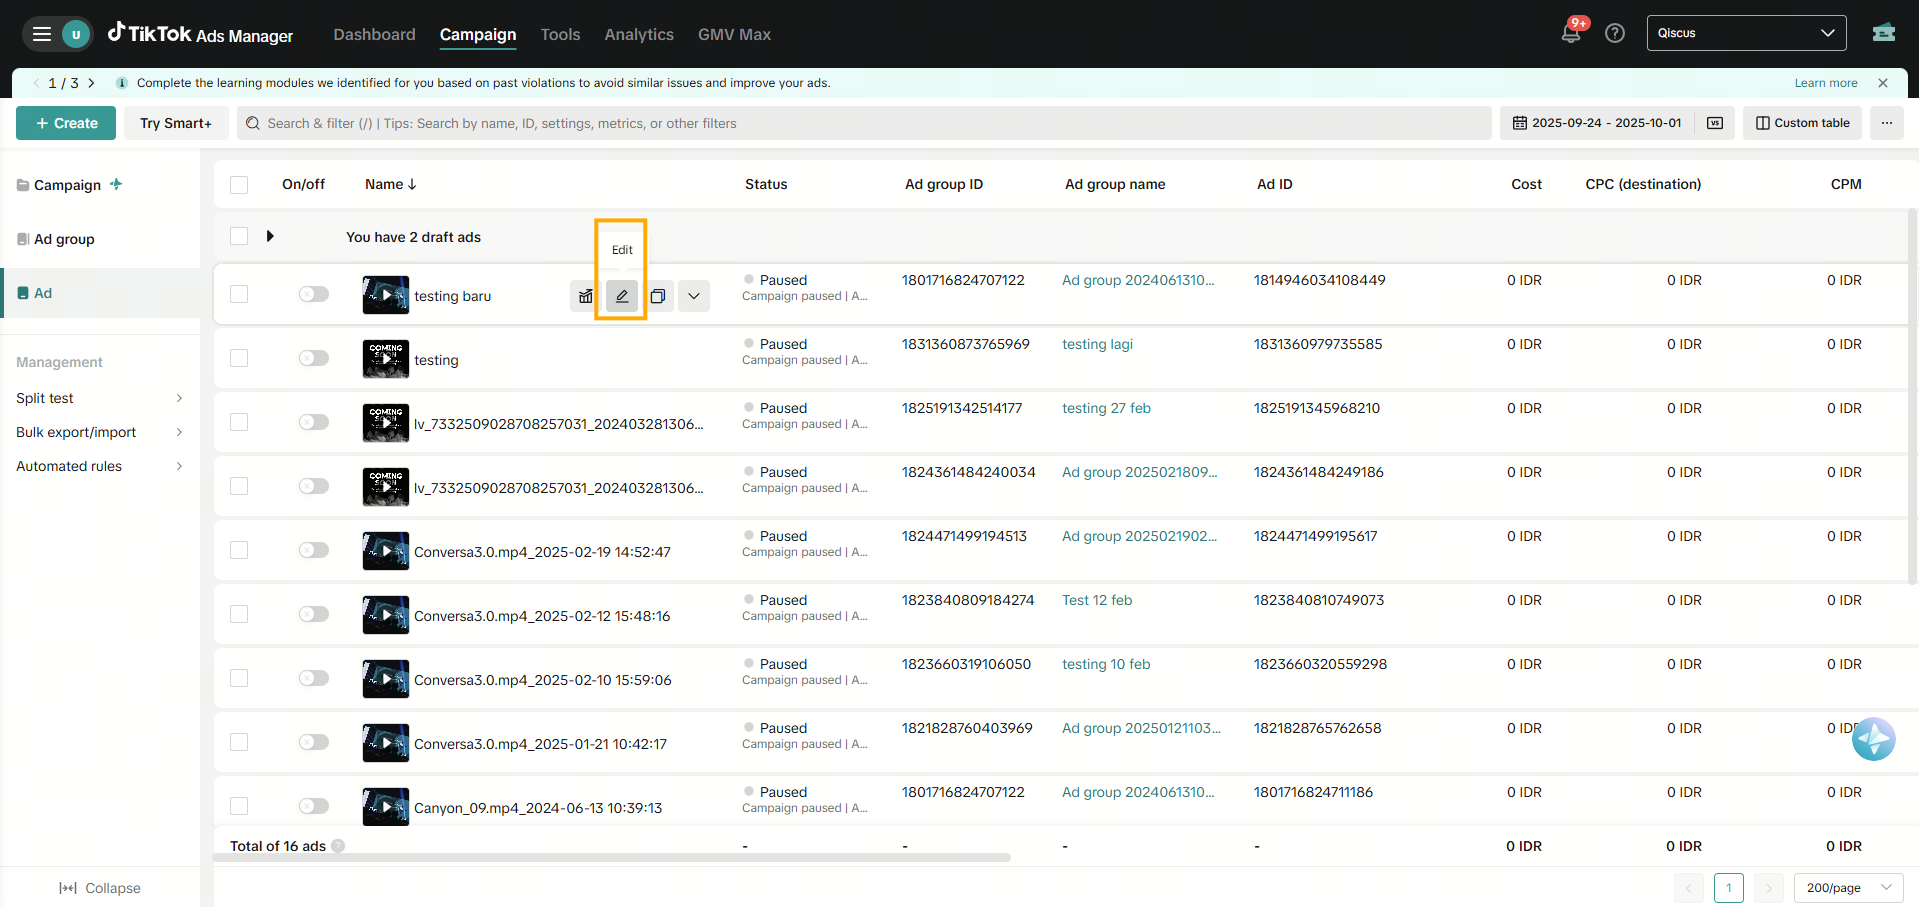1919x907 pixels.
Task: Select Ad group in the left sidebar
Action: tap(64, 239)
